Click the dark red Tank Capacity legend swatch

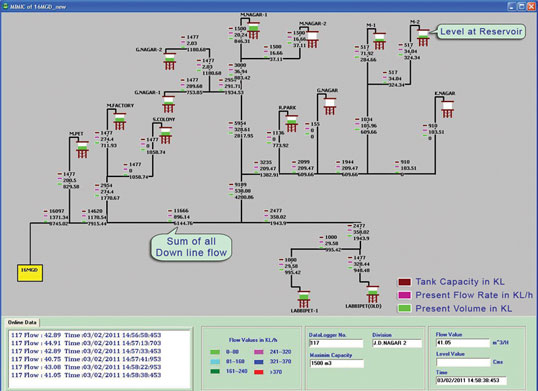405,282
